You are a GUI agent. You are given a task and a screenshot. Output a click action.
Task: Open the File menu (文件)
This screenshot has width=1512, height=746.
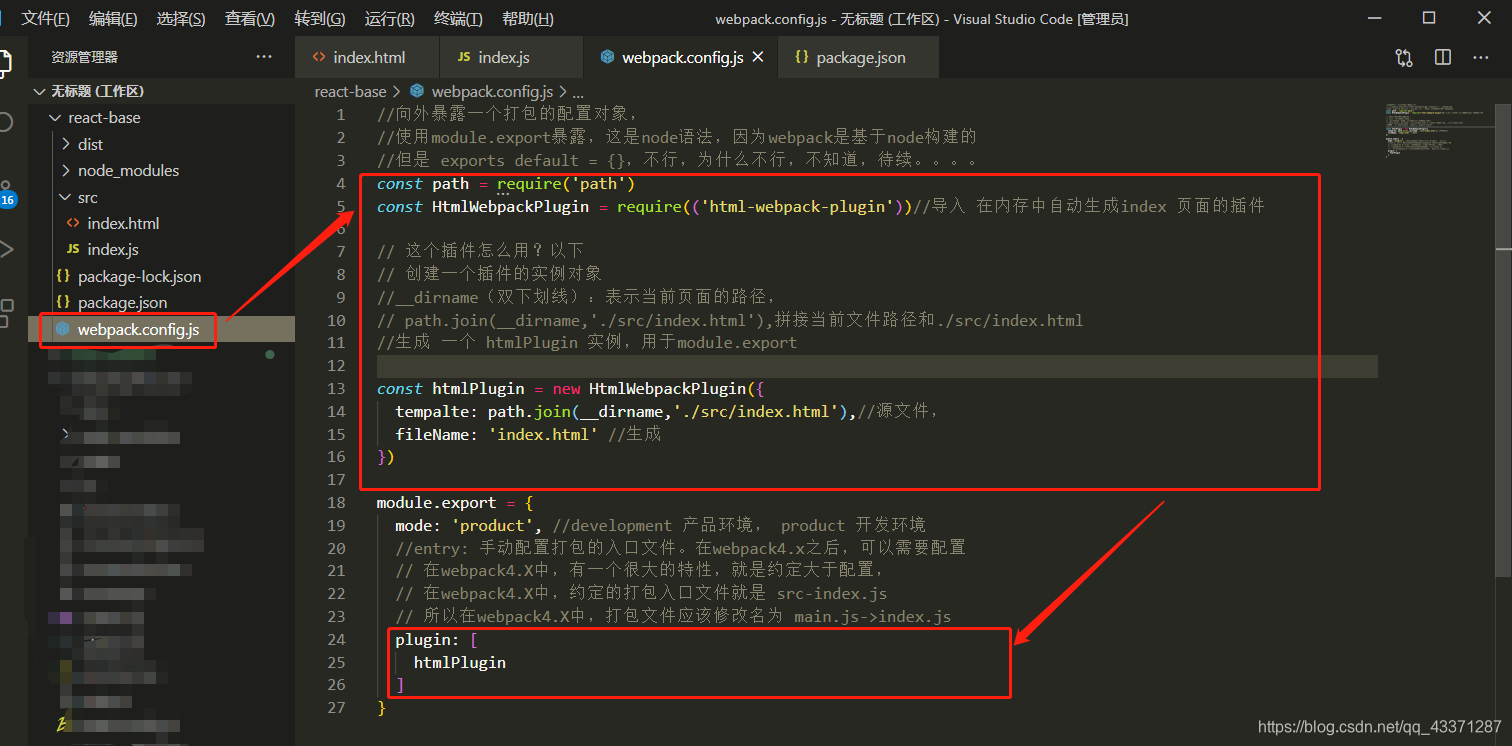[45, 19]
